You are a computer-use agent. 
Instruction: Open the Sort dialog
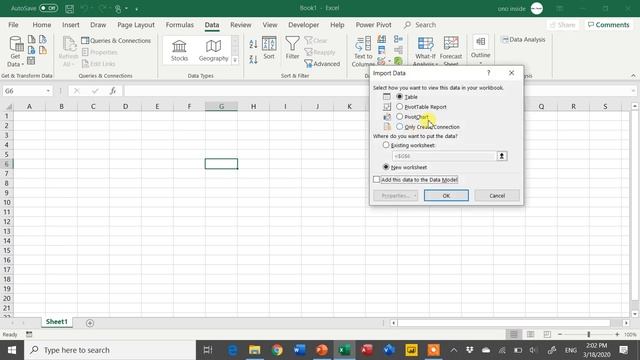[x=269, y=48]
